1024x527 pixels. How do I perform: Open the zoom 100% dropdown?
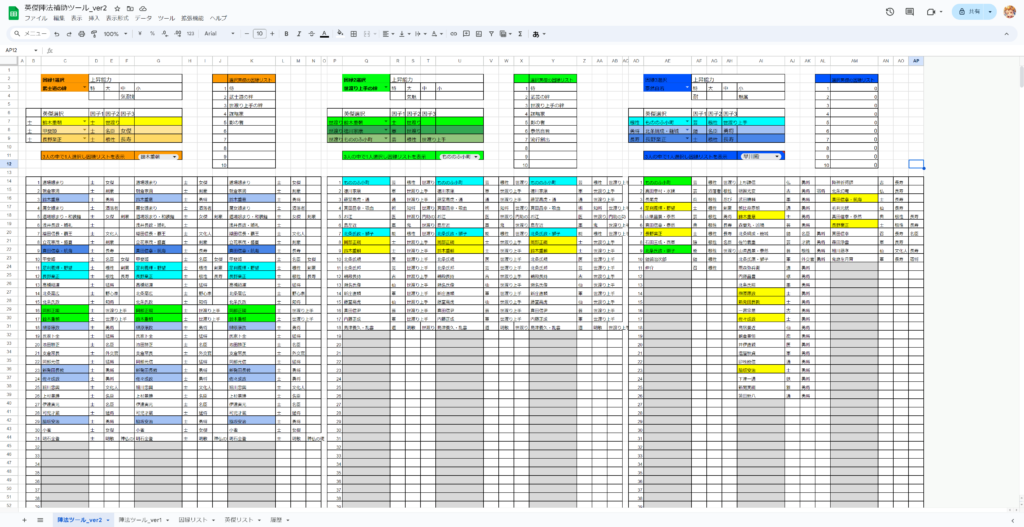pyautogui.click(x=114, y=33)
